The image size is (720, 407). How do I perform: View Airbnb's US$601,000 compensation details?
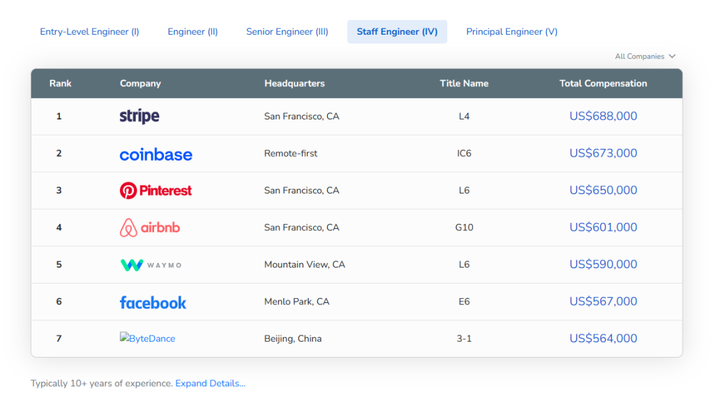(603, 227)
